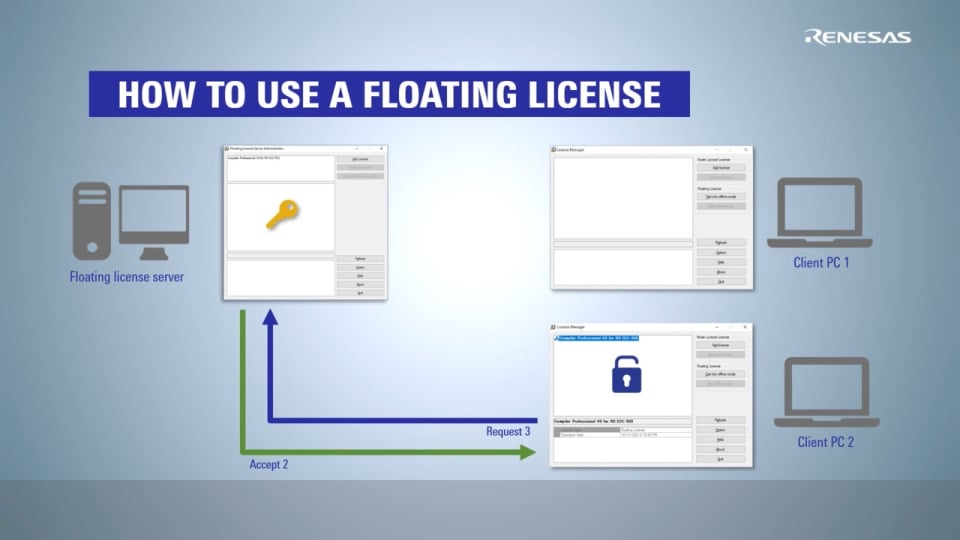Click Get into offline mode in Client PC 1 window
Screen dimensions: 960x540
pyautogui.click(x=721, y=197)
